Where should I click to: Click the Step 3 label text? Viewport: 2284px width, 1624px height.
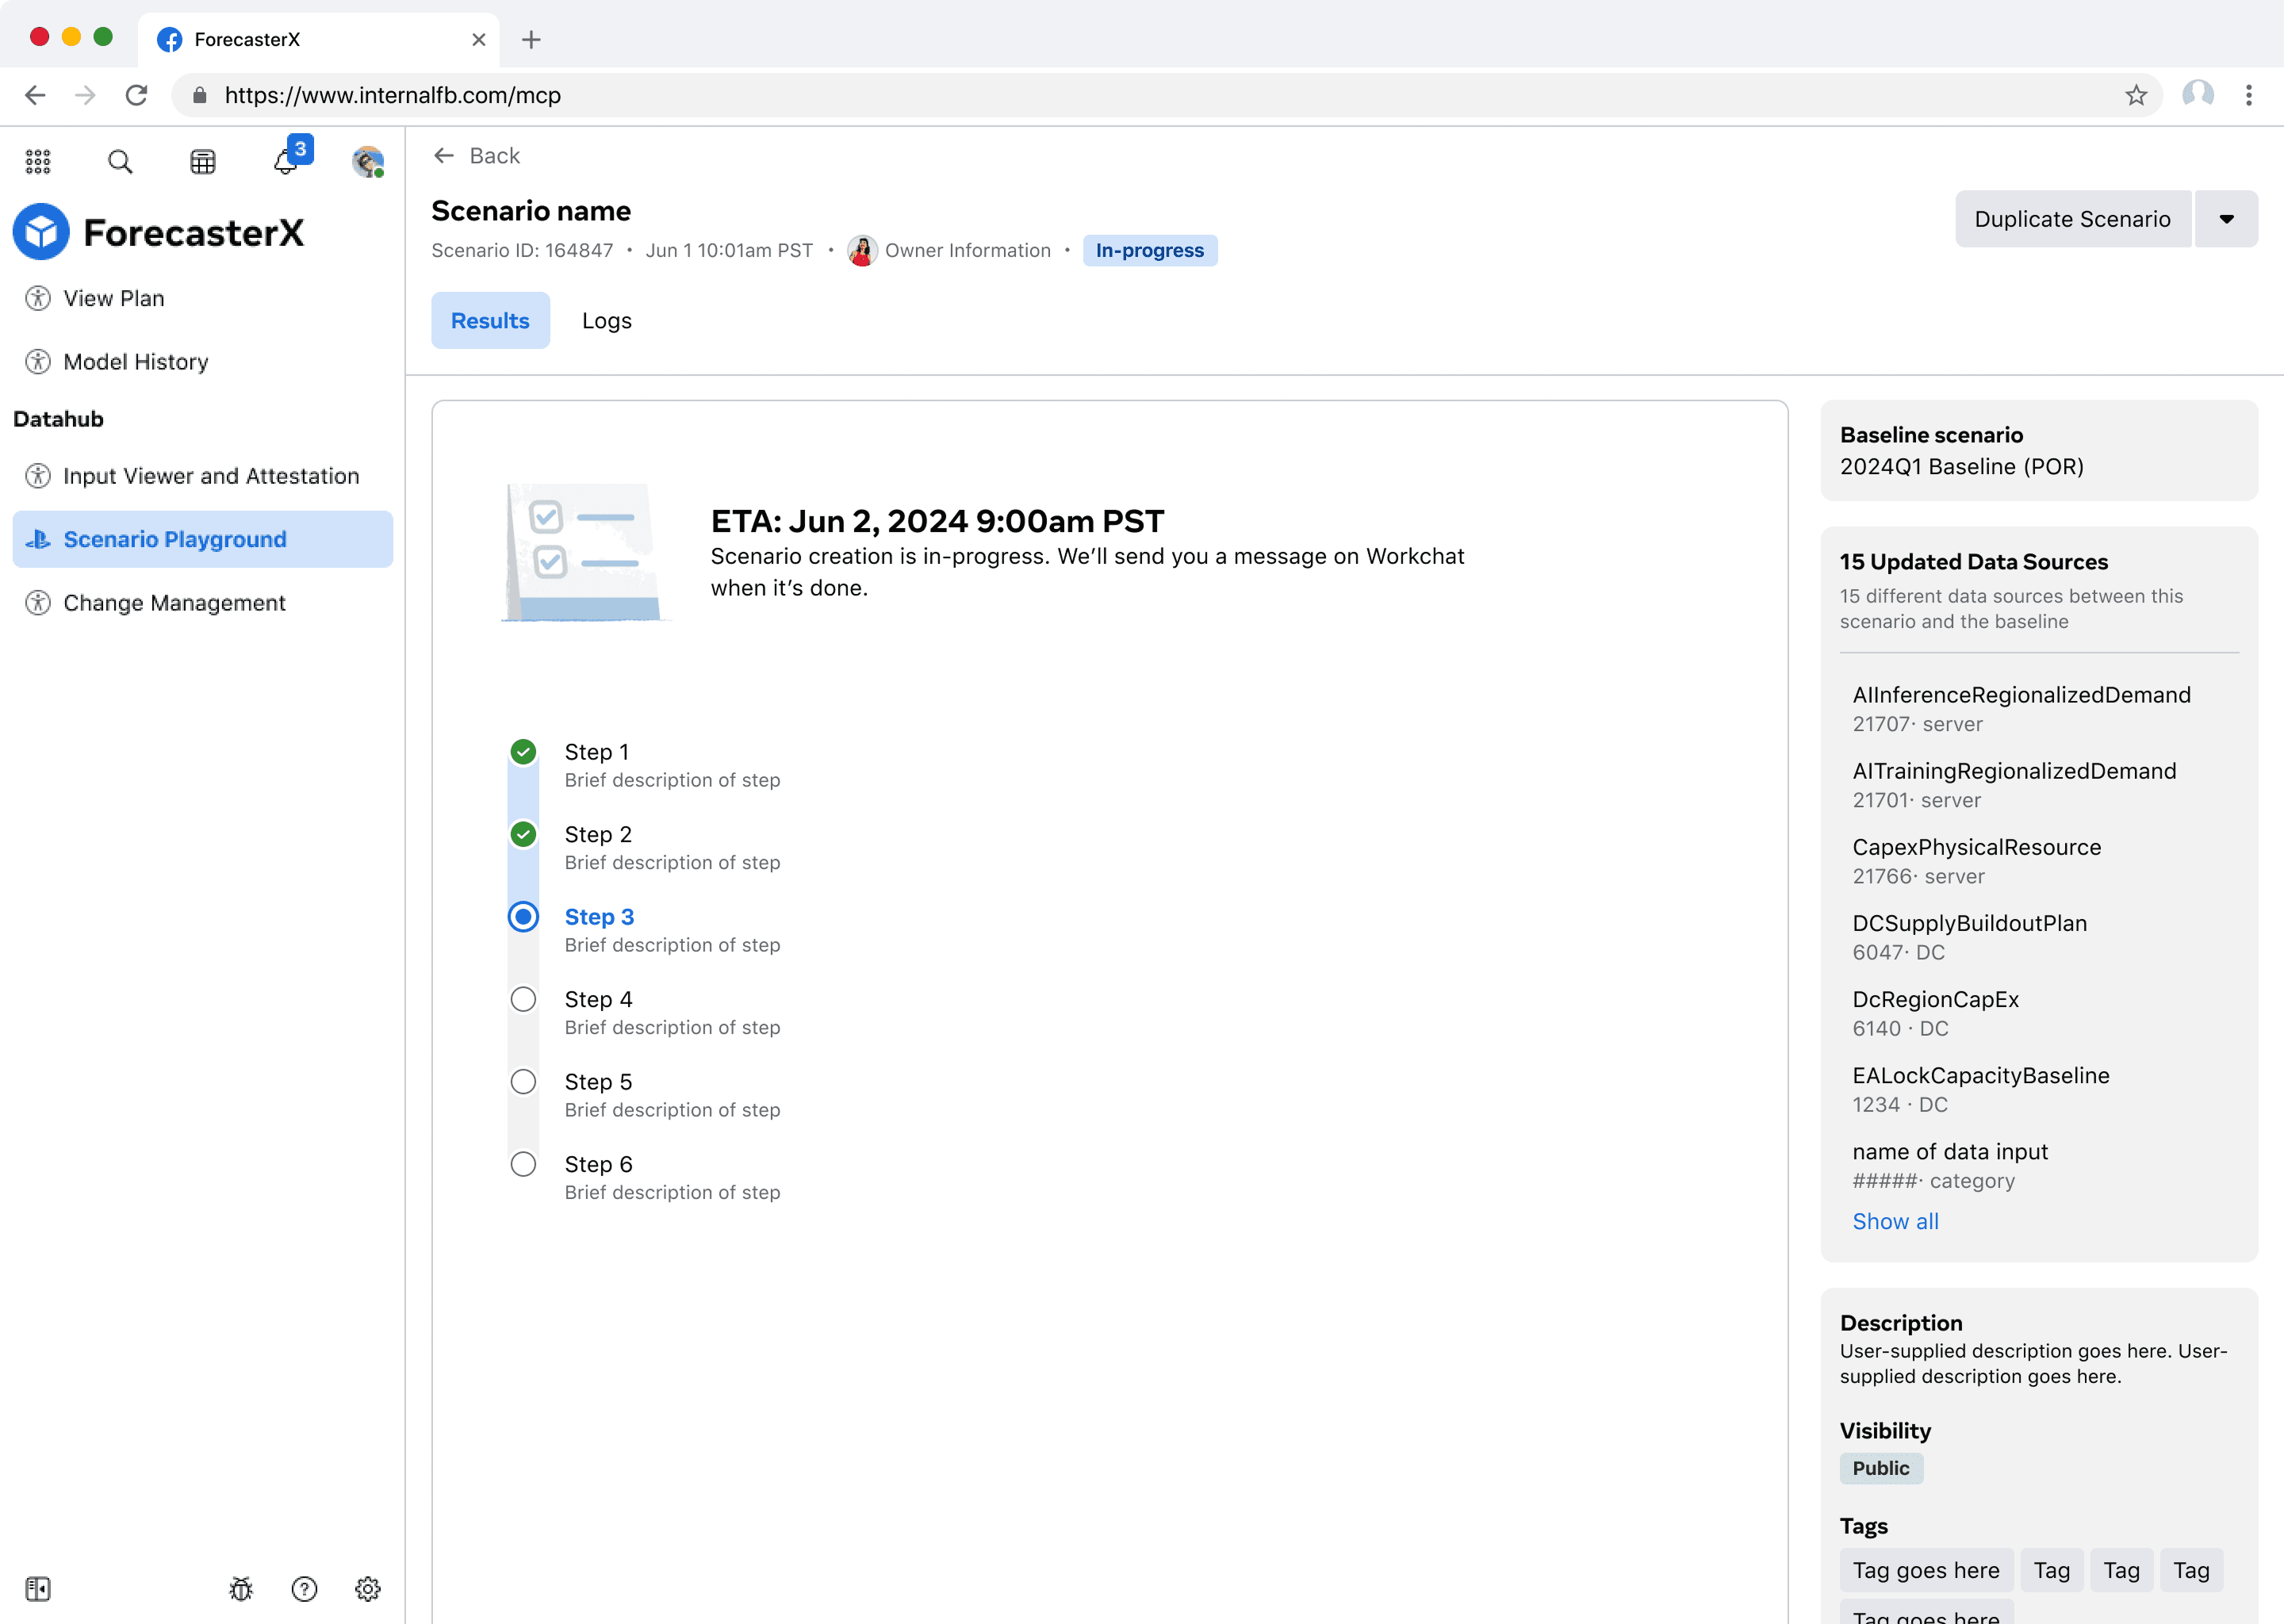click(x=599, y=916)
